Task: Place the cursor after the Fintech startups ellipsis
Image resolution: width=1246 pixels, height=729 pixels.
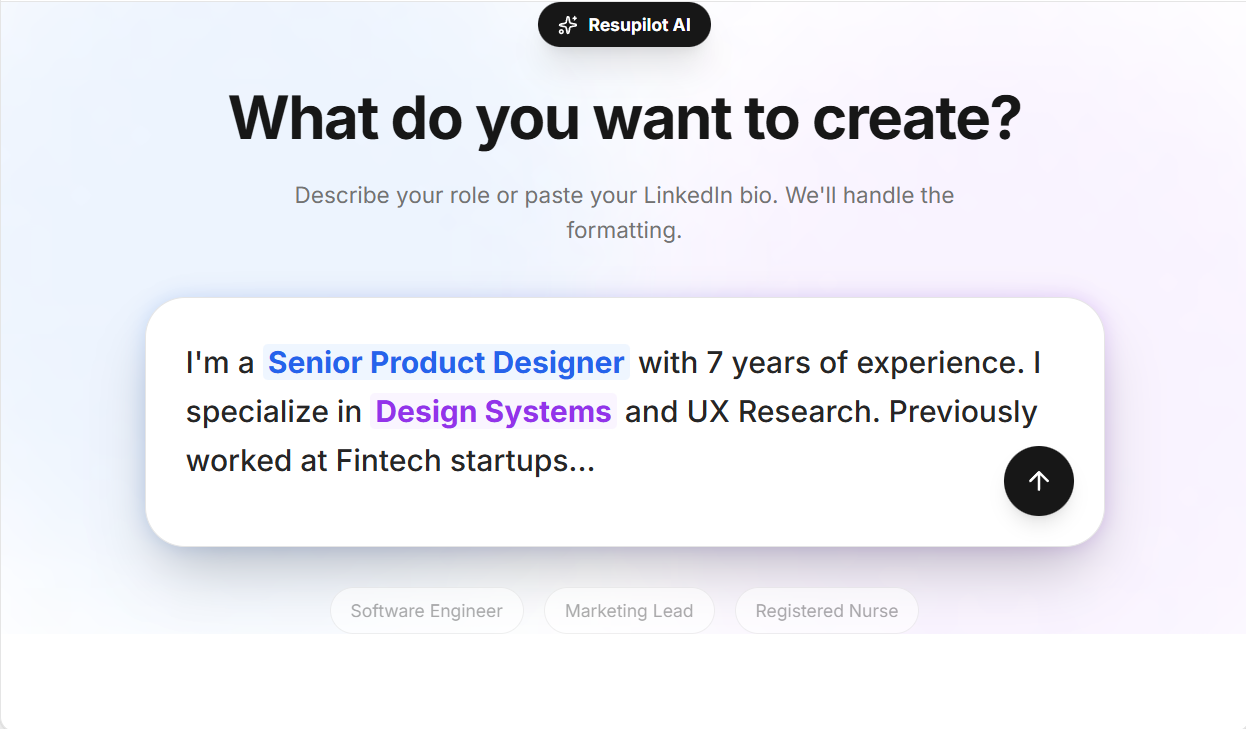Action: tap(600, 460)
